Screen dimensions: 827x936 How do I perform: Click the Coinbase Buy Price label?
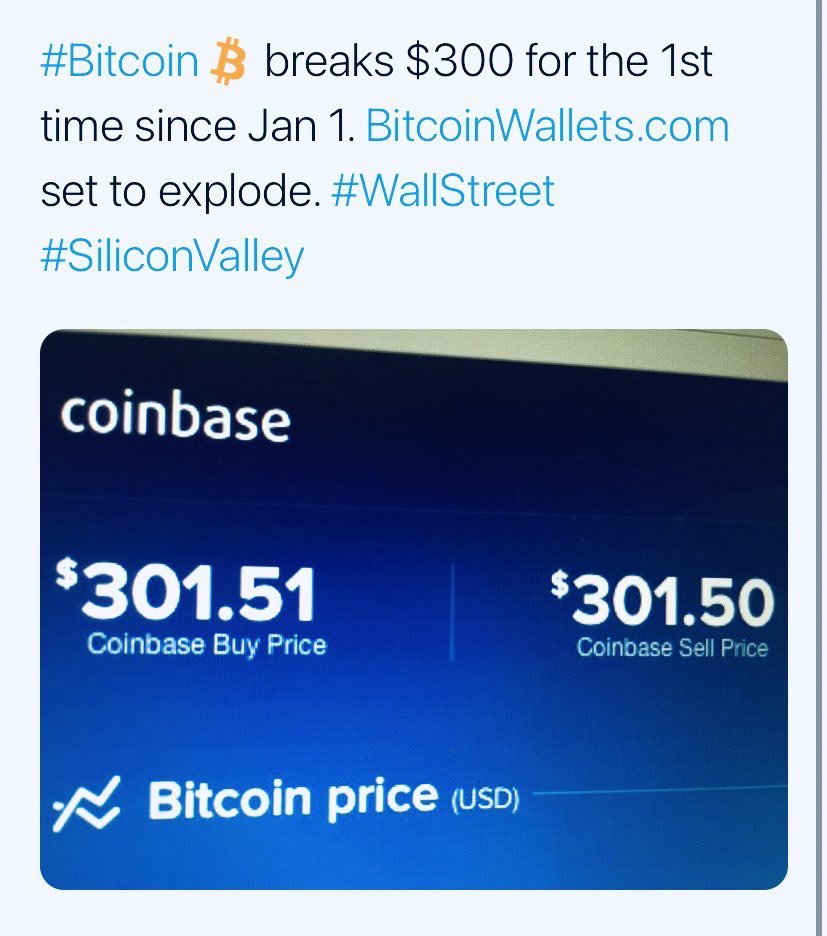pyautogui.click(x=206, y=644)
